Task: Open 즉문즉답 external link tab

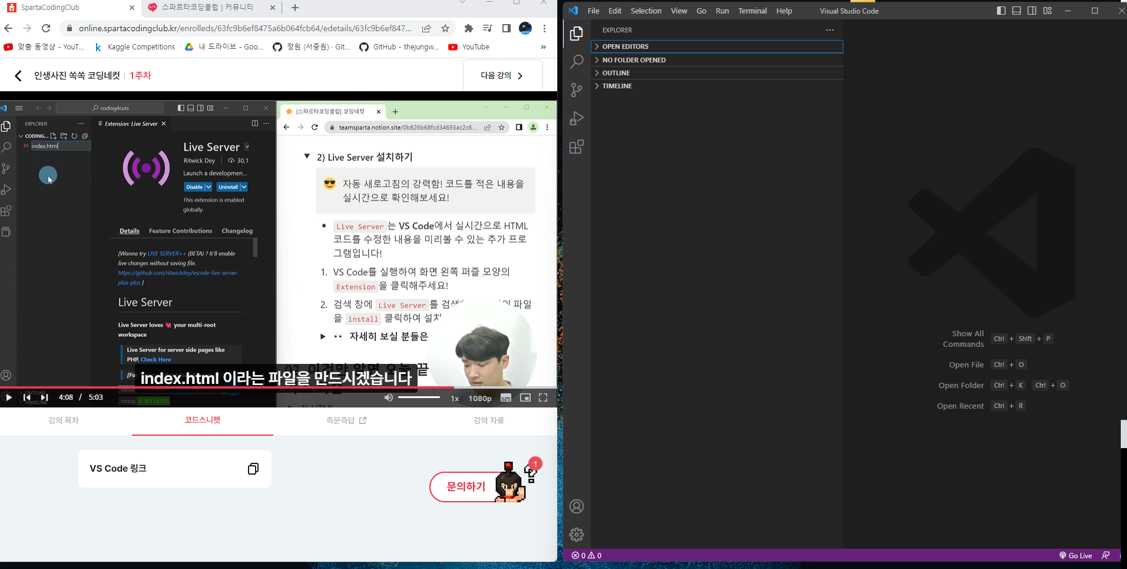Action: point(346,420)
